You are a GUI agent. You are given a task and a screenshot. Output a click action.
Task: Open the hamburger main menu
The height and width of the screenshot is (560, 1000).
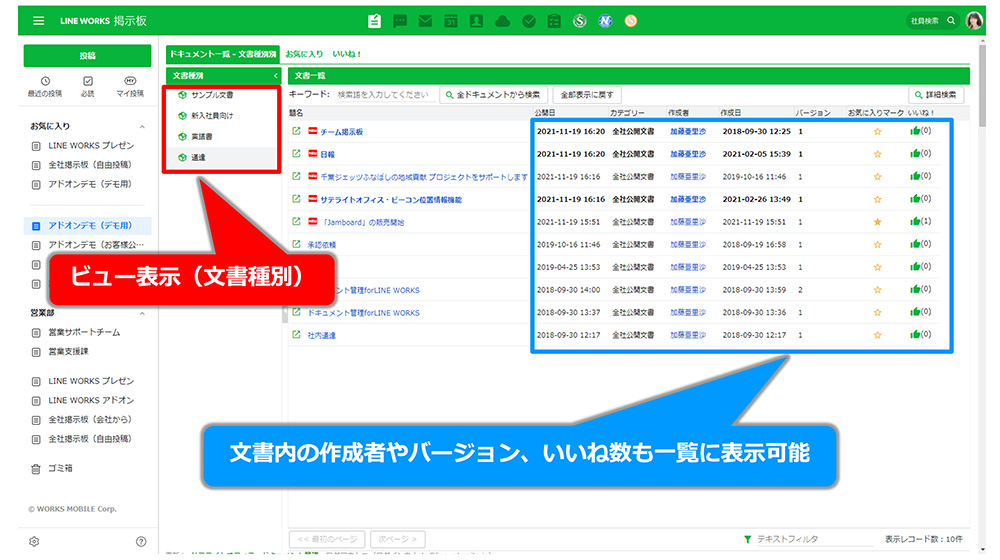(38, 21)
